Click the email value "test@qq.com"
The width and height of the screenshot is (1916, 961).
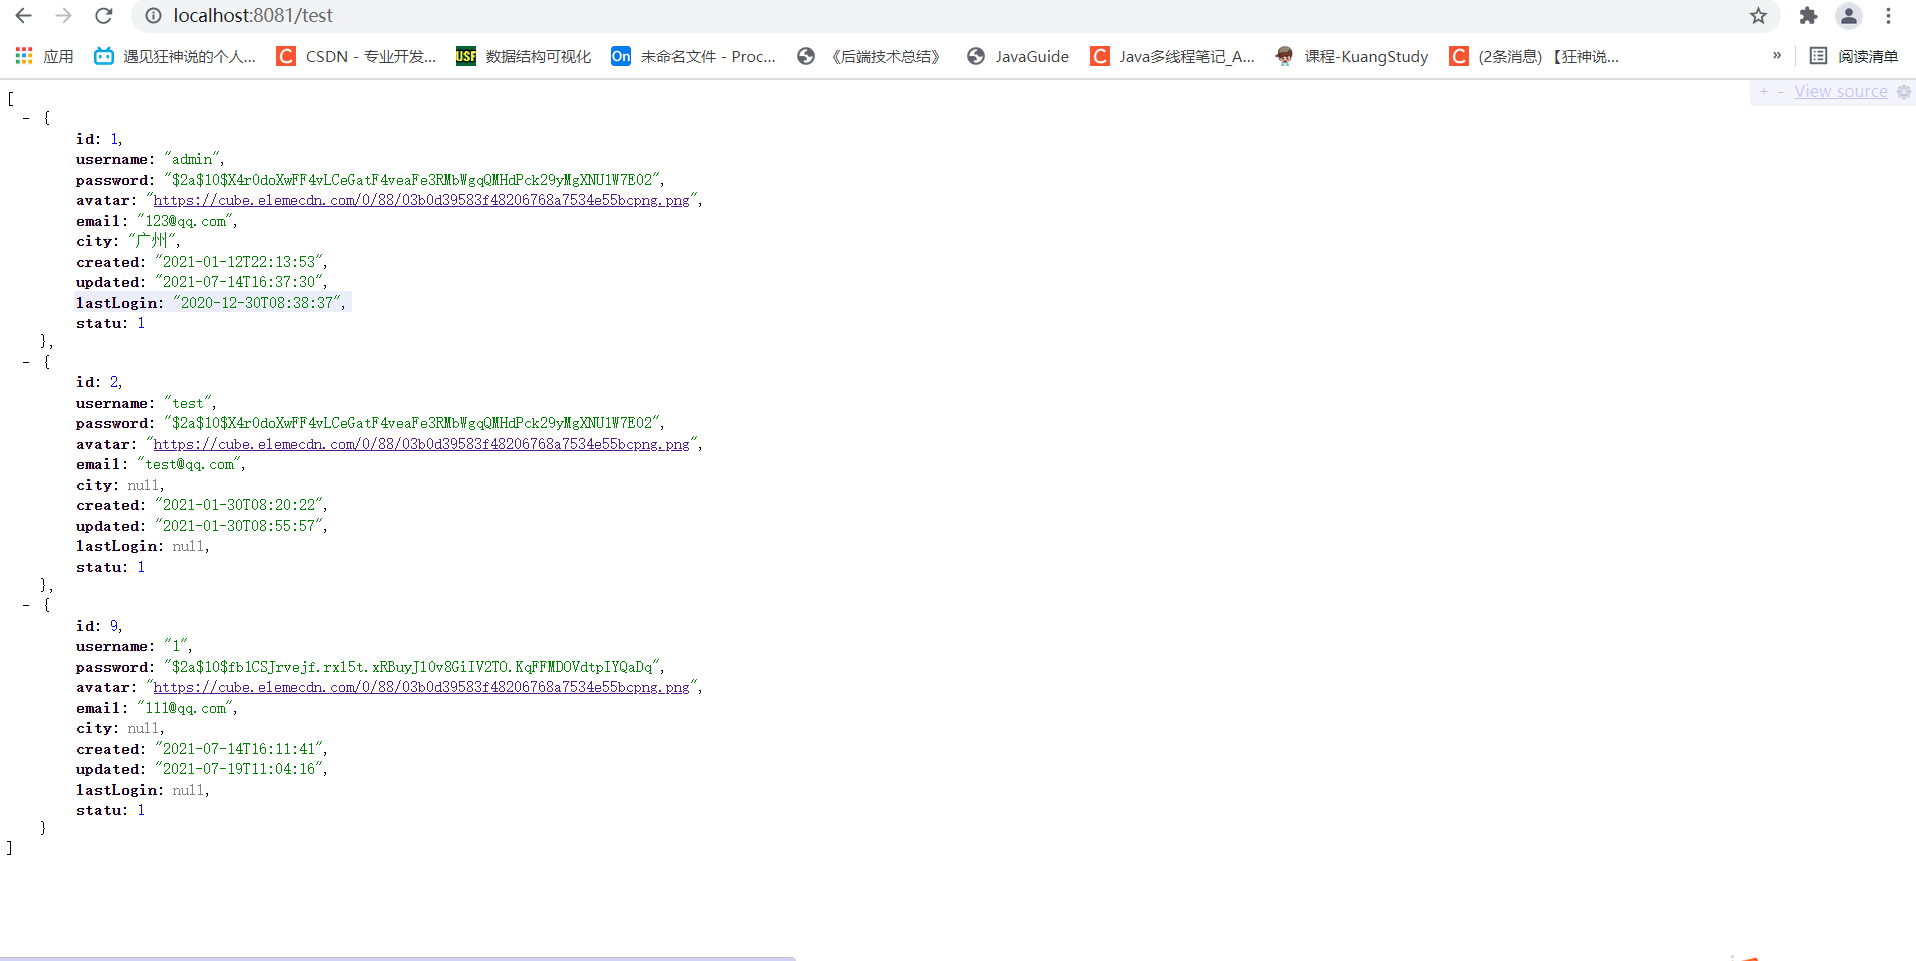[190, 464]
